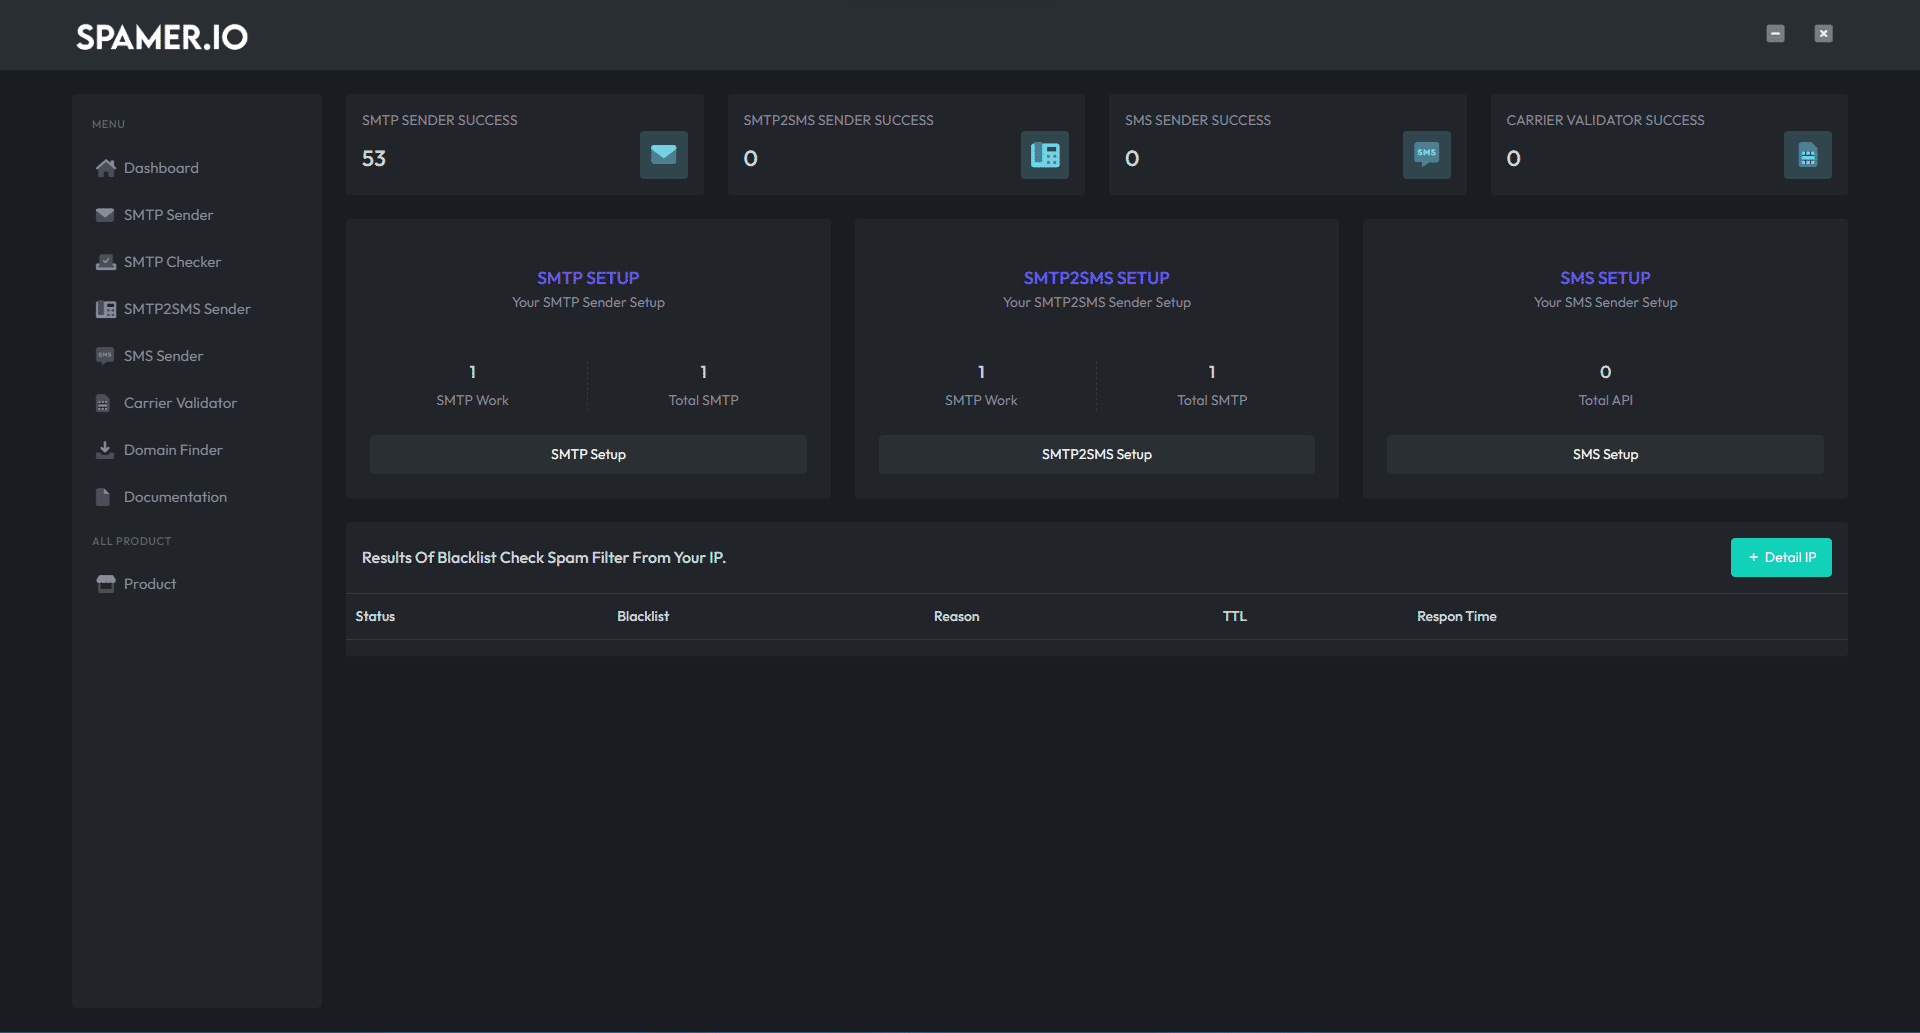Click envelope icon on SMTP Sender Success card
Image resolution: width=1920 pixels, height=1033 pixels.
[x=663, y=155]
